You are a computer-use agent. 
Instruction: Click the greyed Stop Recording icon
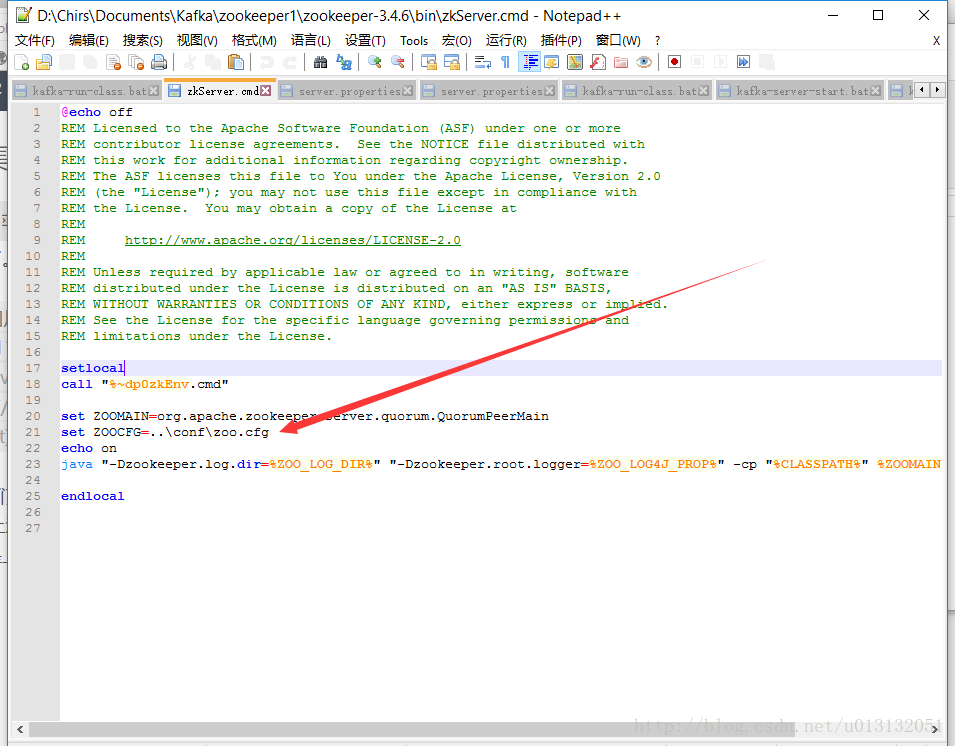(x=697, y=62)
